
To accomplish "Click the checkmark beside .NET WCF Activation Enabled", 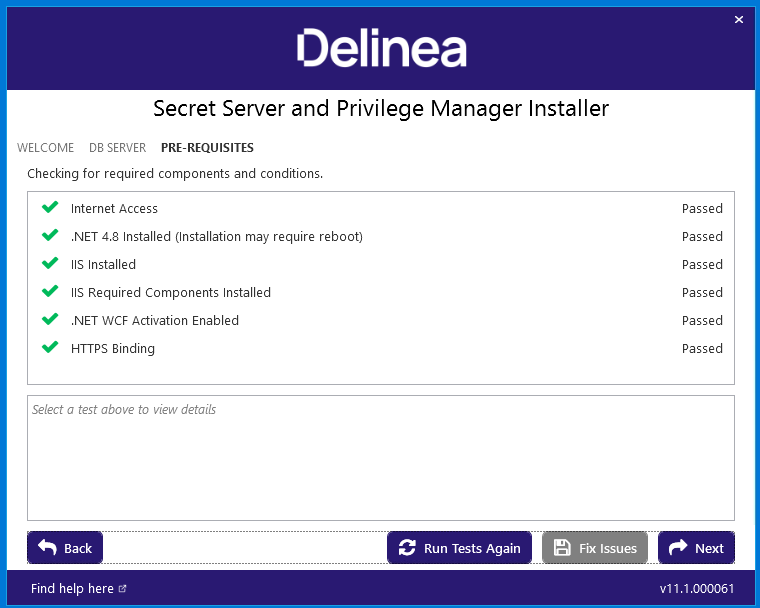I will click(x=50, y=320).
